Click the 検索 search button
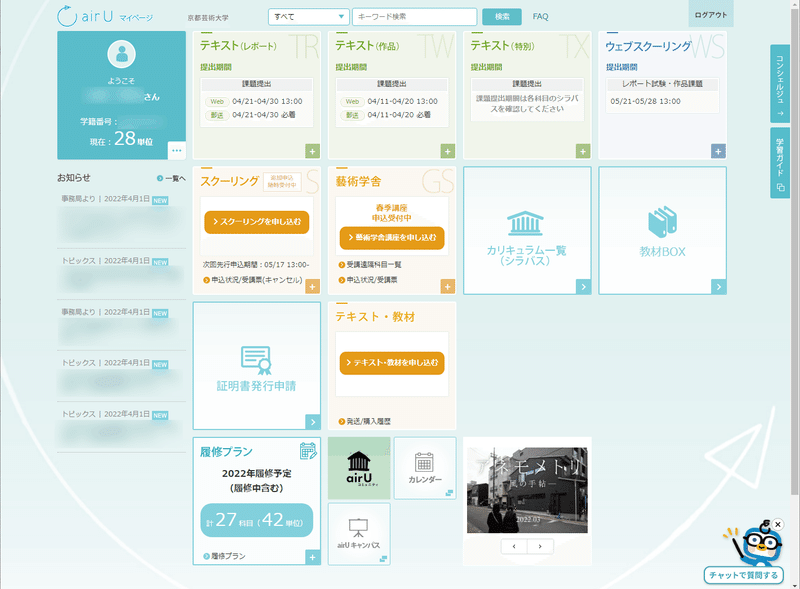This screenshot has height=589, width=800. [502, 16]
